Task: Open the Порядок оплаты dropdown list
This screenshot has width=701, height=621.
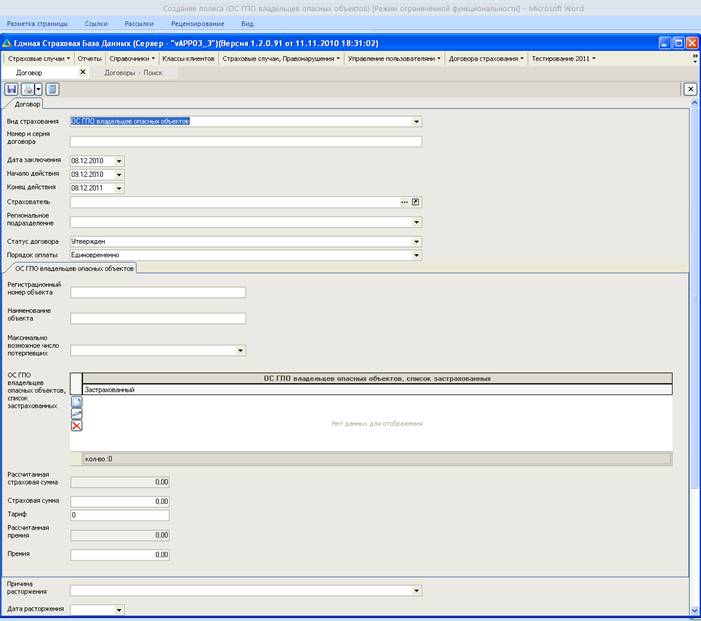Action: tap(416, 255)
